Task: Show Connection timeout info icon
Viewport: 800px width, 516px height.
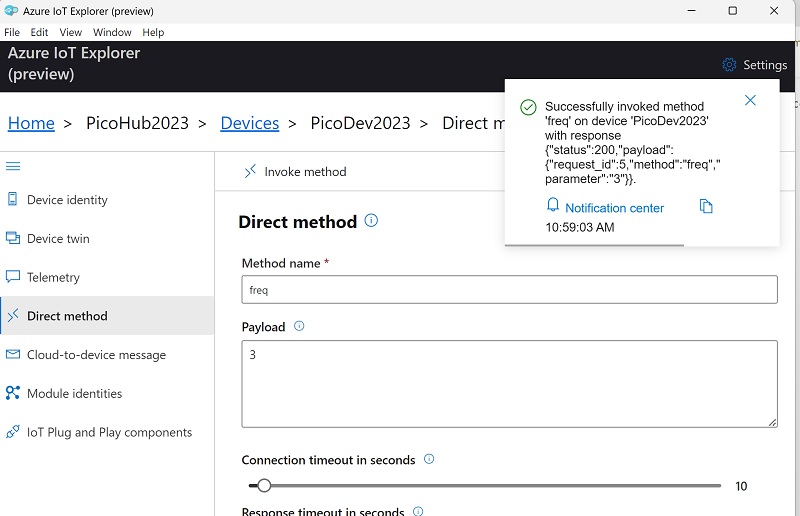Action: click(429, 459)
